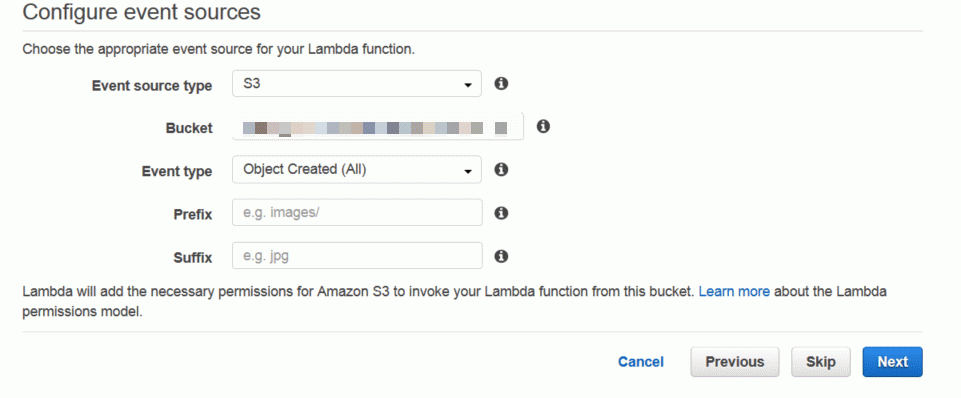Viewport: 961px width, 398px height.
Task: Click the Configure event sources heading
Action: 142,12
